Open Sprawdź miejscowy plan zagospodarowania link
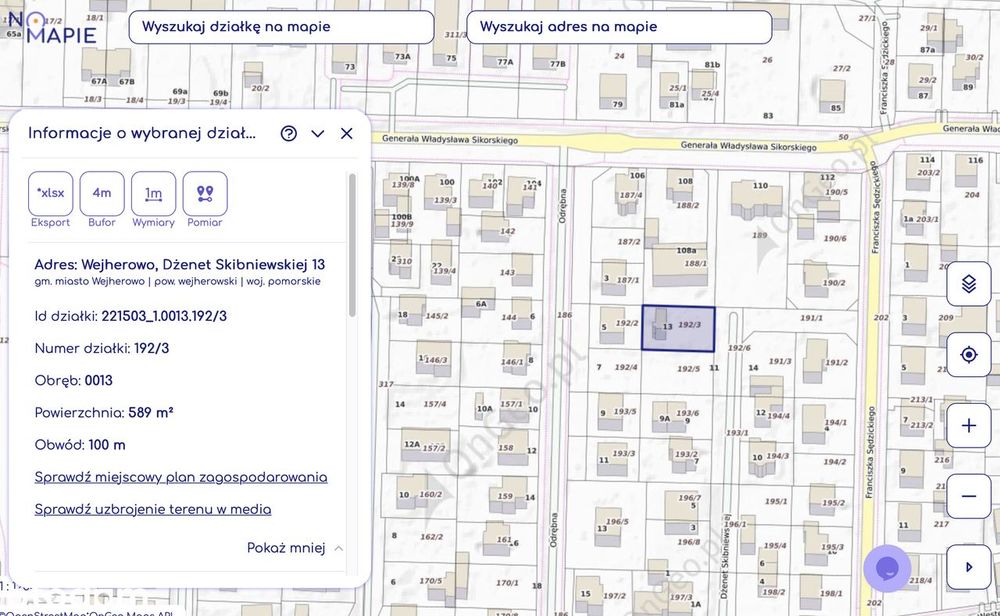1000x616 pixels. pos(181,478)
